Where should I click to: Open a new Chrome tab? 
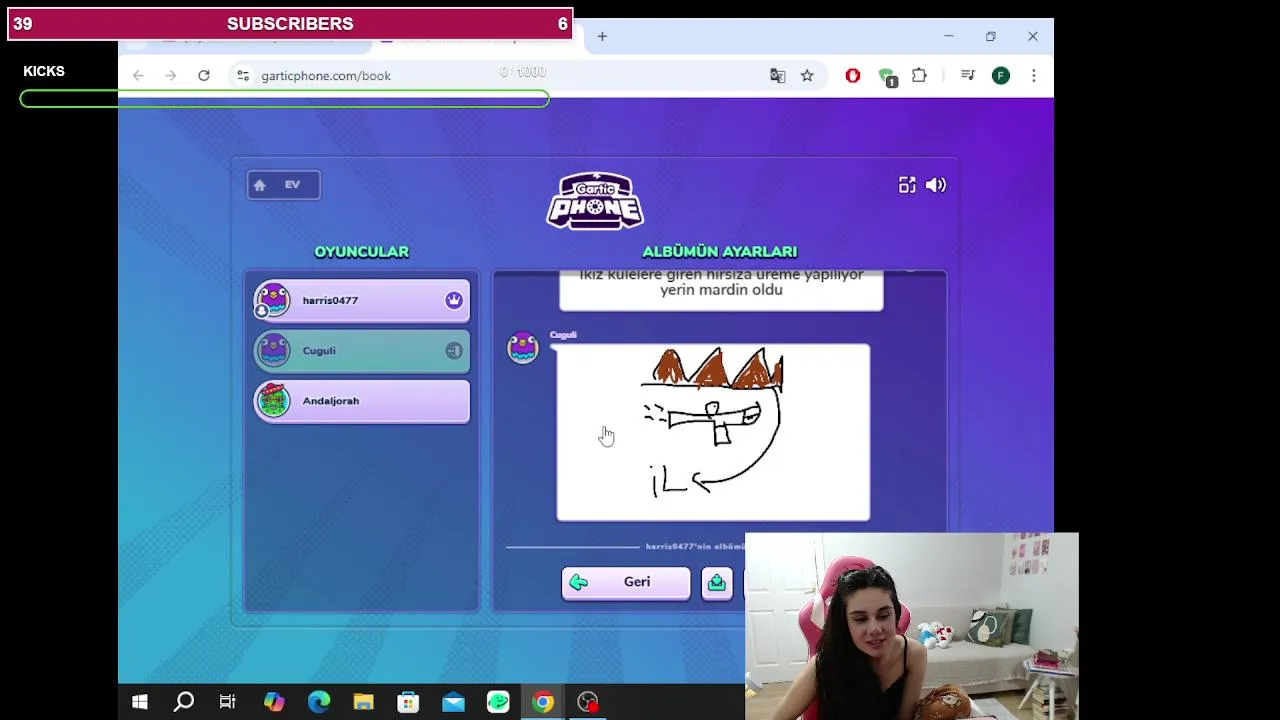pyautogui.click(x=602, y=37)
